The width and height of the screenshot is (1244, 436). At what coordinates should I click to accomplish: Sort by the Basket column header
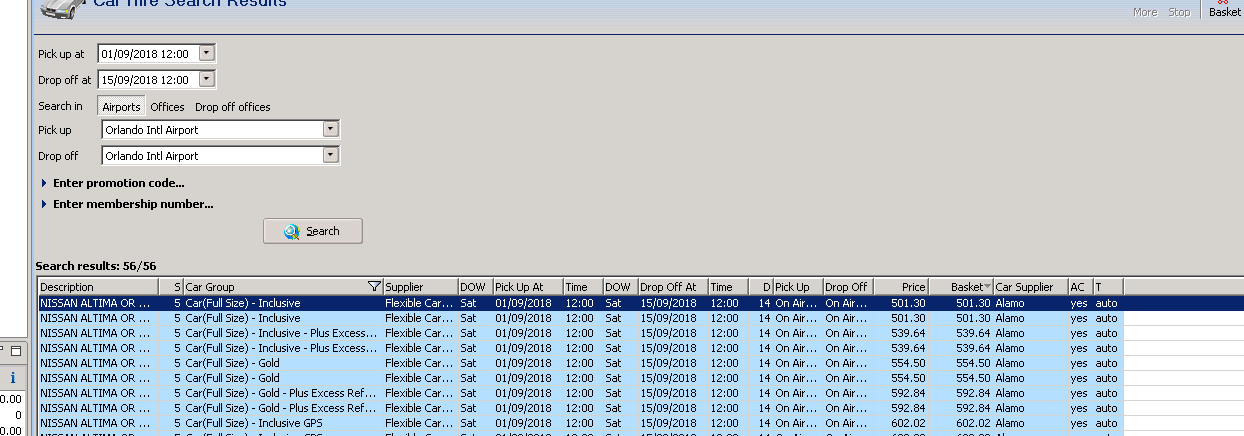coord(961,287)
